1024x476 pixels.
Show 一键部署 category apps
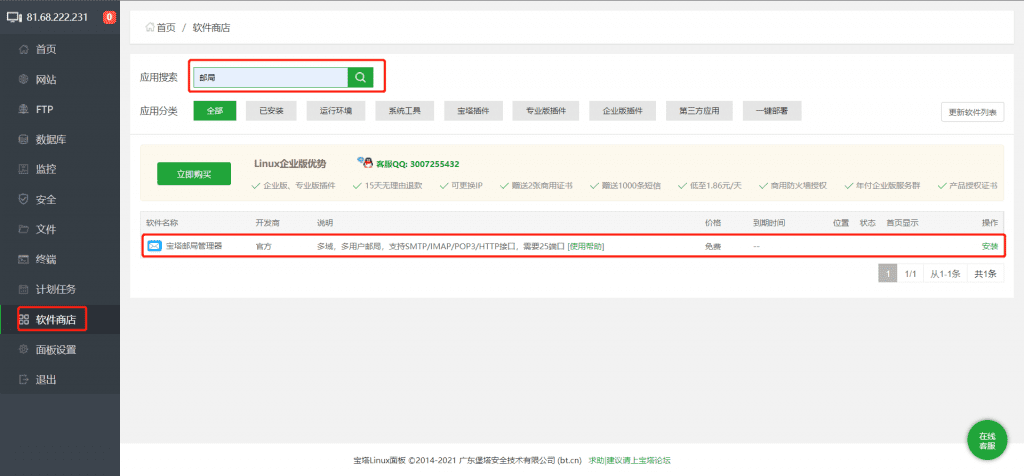point(772,111)
